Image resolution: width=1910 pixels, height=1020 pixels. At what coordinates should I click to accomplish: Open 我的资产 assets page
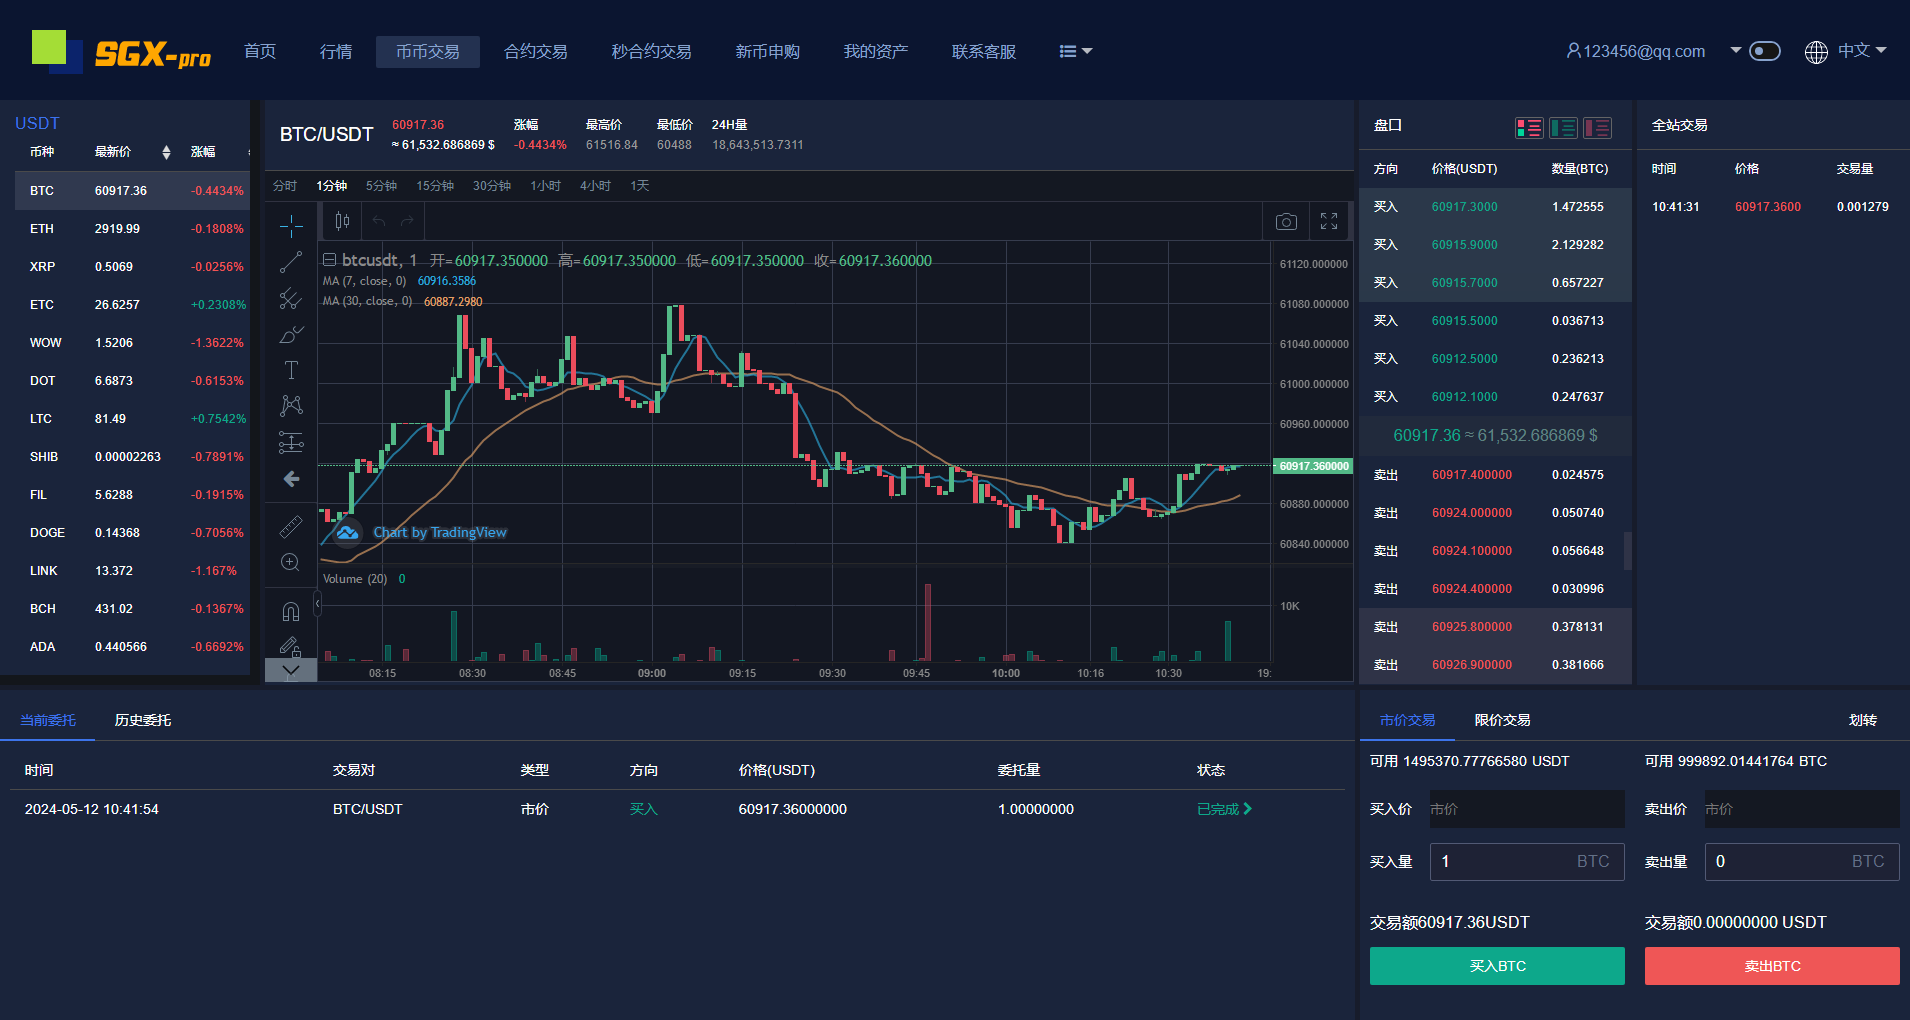876,51
